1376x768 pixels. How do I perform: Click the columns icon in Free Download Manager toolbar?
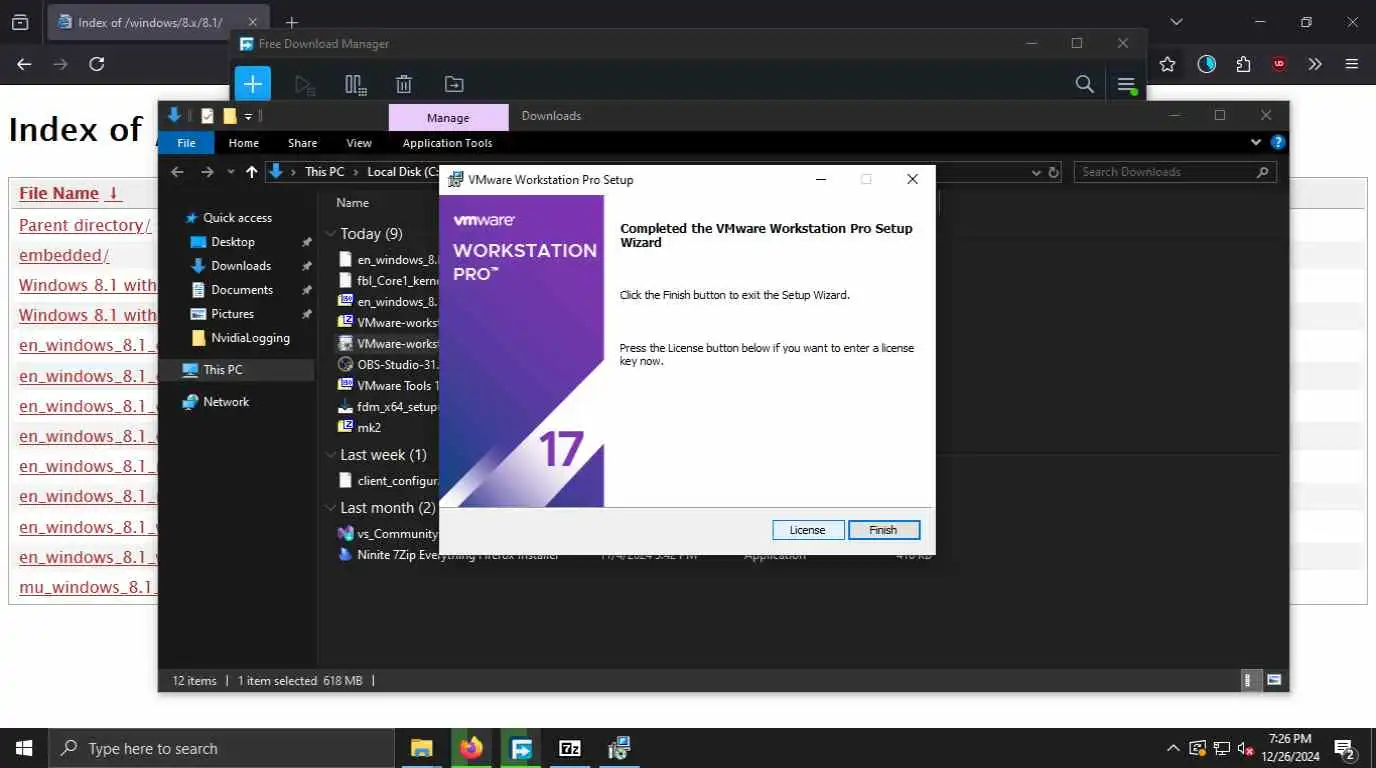(x=355, y=85)
